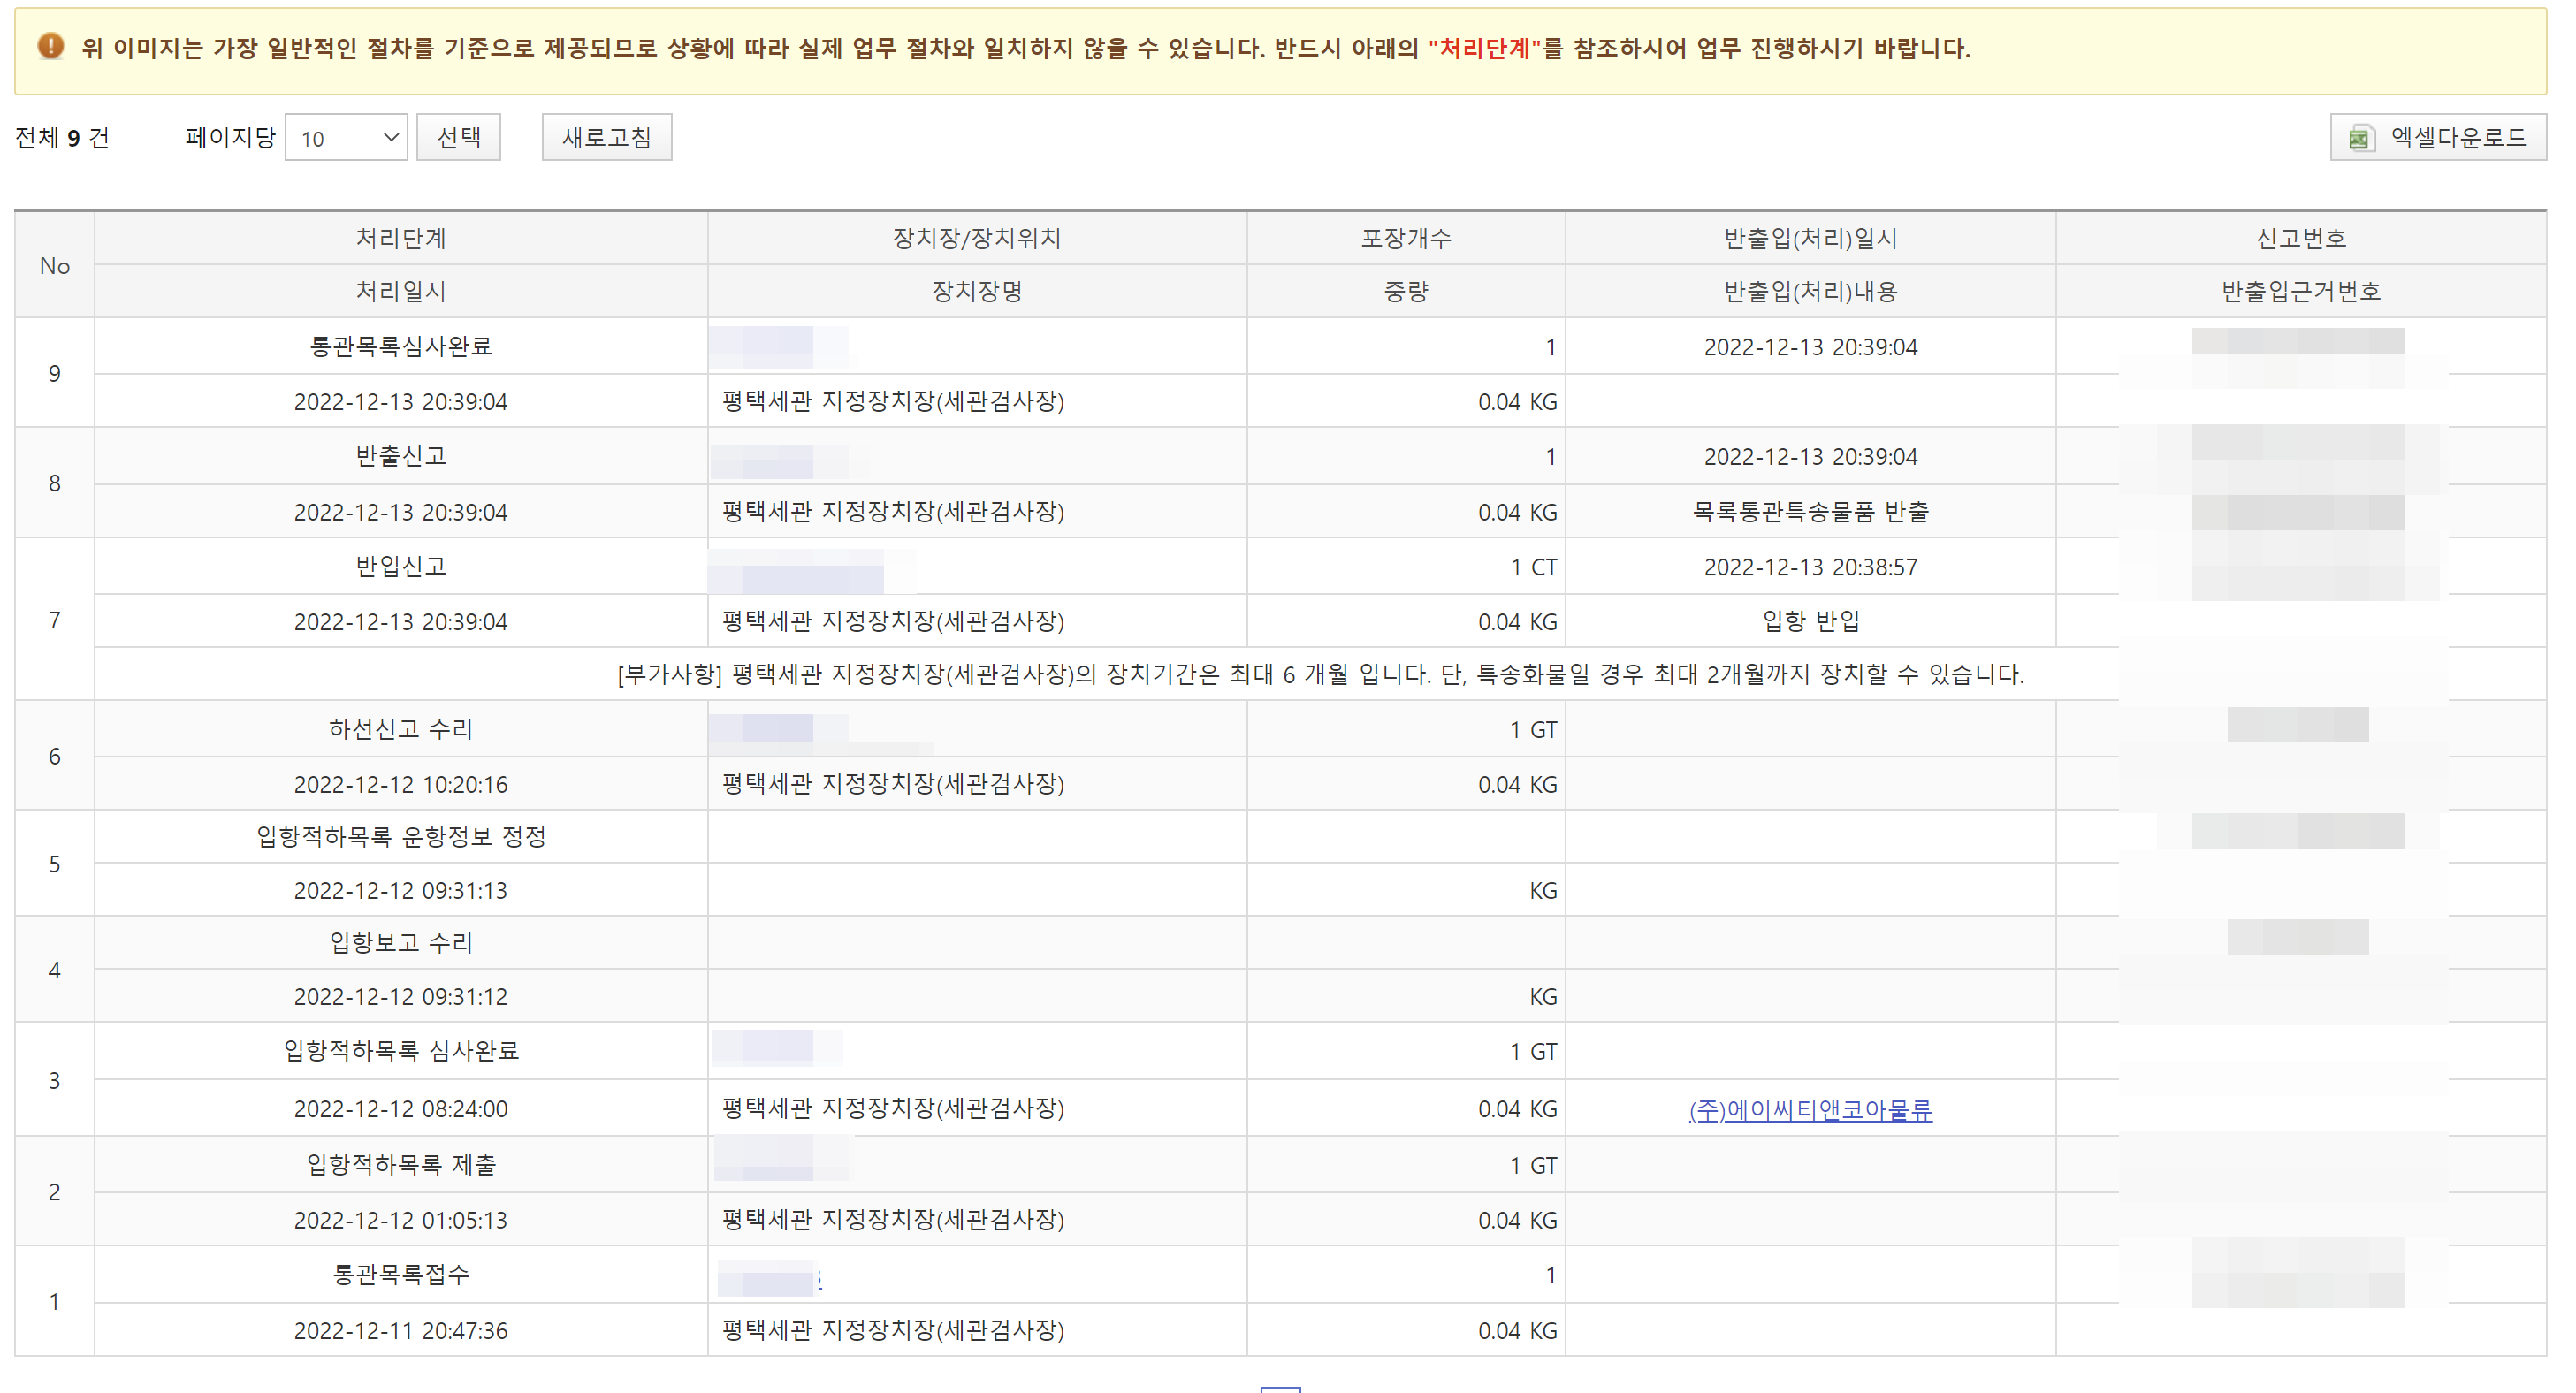Click the 선택 button

458,137
